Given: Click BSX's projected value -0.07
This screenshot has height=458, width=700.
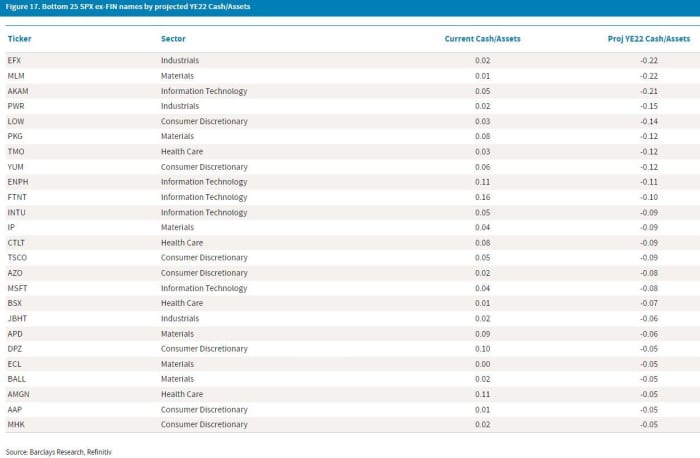Looking at the screenshot, I should [x=649, y=304].
